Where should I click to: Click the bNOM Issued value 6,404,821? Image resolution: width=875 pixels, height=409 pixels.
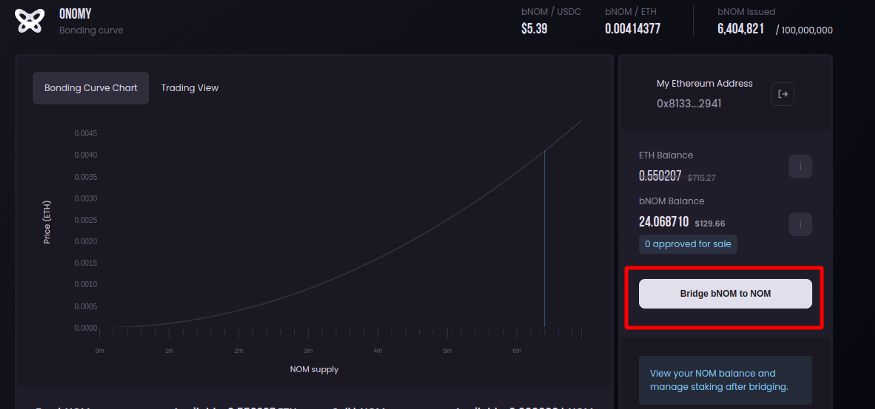click(741, 28)
